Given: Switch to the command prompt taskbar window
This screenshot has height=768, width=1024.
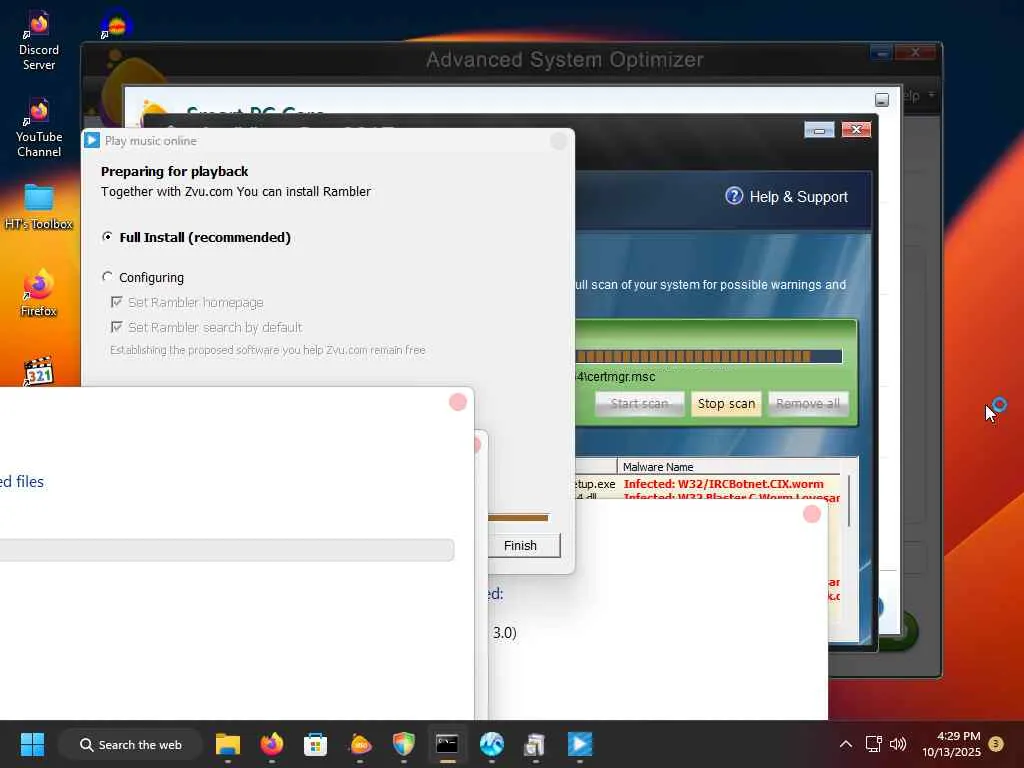Looking at the screenshot, I should tap(447, 744).
